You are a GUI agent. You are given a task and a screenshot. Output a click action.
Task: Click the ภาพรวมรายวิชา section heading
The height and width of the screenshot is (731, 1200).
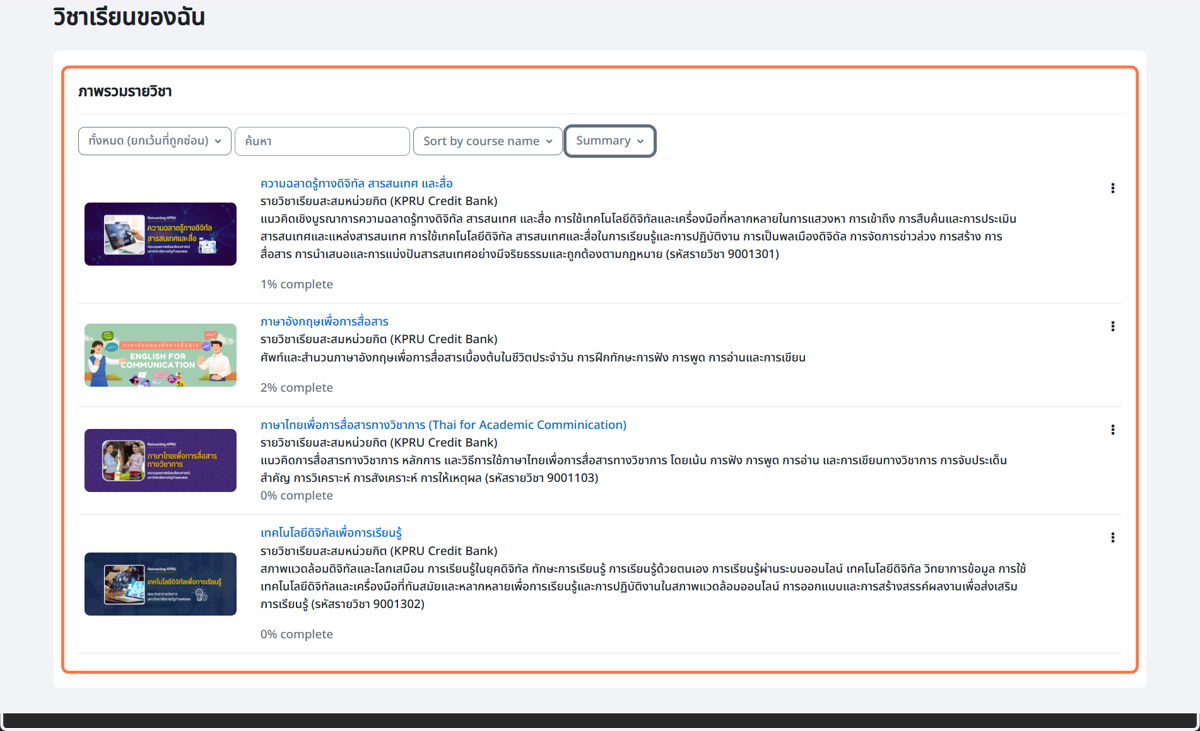pyautogui.click(x=125, y=92)
